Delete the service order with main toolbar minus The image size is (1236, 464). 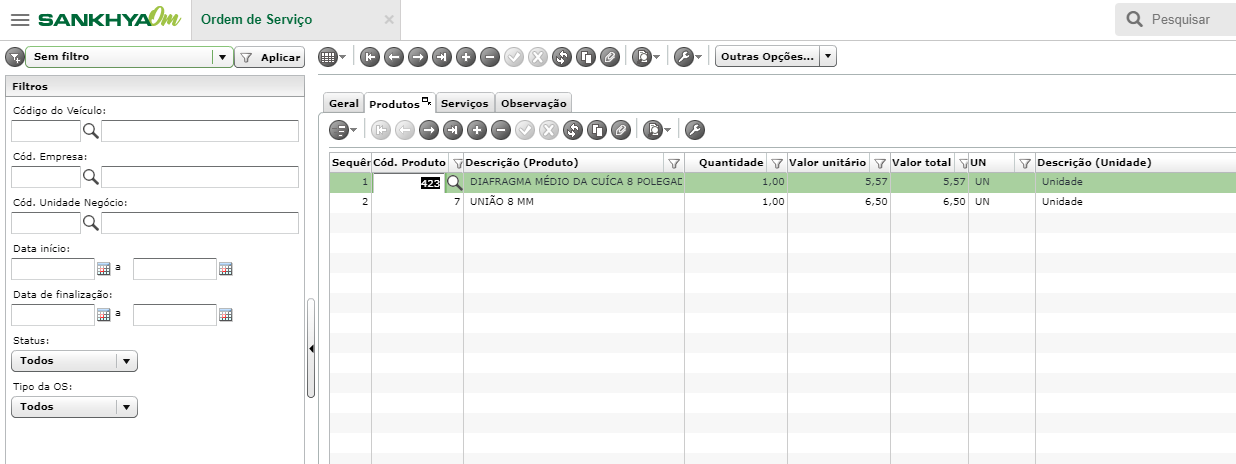(x=490, y=57)
